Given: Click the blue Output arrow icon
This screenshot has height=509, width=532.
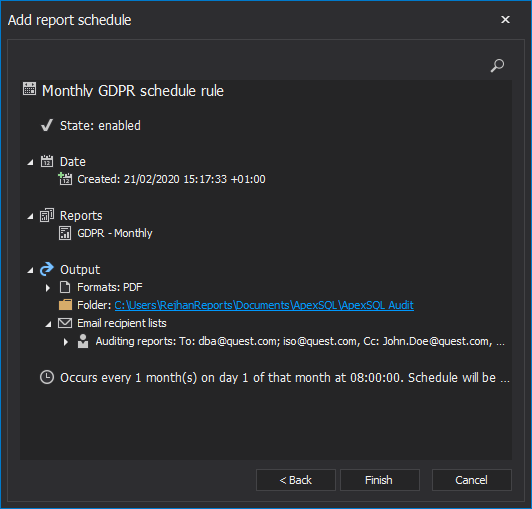Looking at the screenshot, I should 47,269.
